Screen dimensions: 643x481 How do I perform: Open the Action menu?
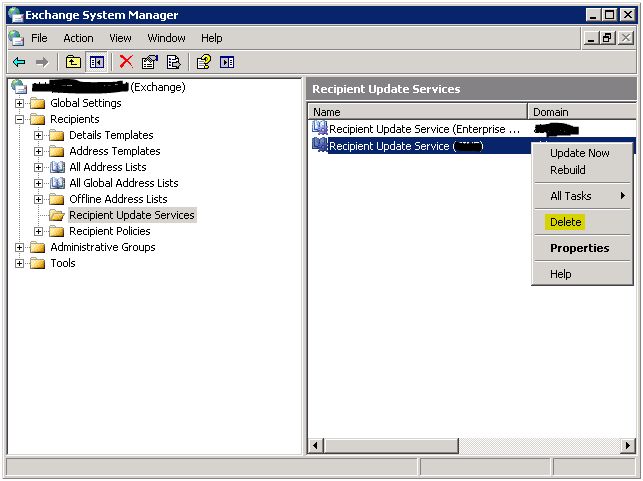click(x=78, y=38)
